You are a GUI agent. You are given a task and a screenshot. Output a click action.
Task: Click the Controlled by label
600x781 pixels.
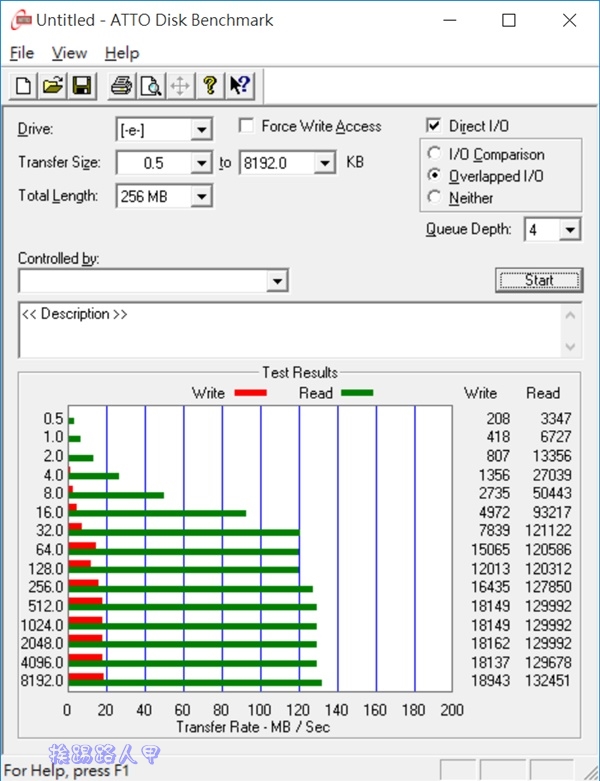coord(59,259)
